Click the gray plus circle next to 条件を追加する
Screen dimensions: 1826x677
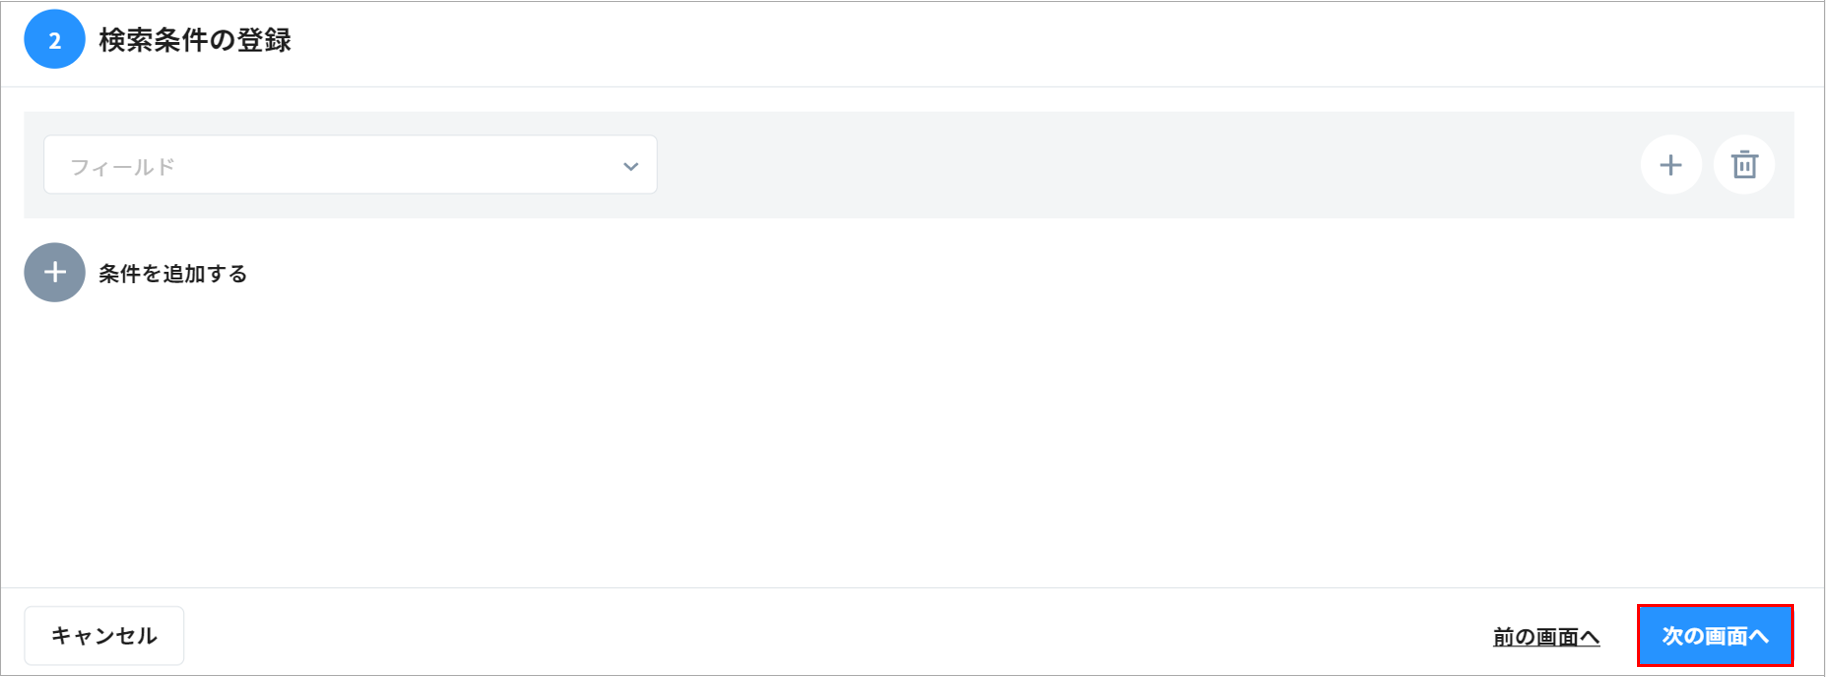54,272
